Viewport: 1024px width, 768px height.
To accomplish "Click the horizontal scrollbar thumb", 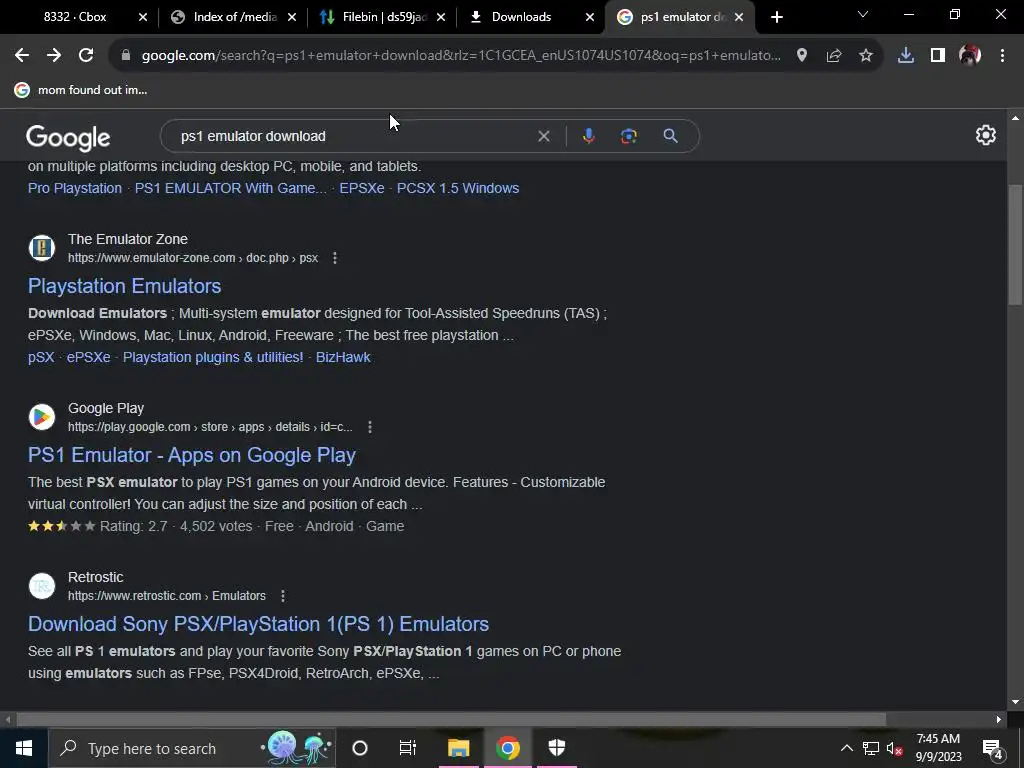I will (451, 720).
